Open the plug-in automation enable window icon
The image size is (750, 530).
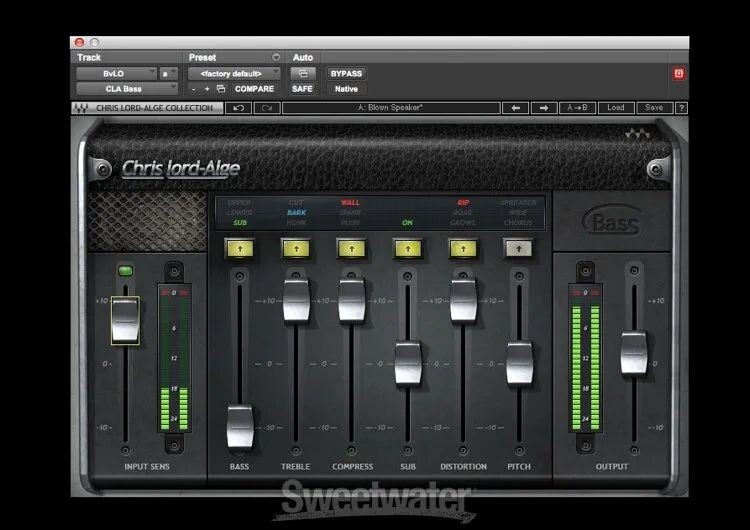301,73
